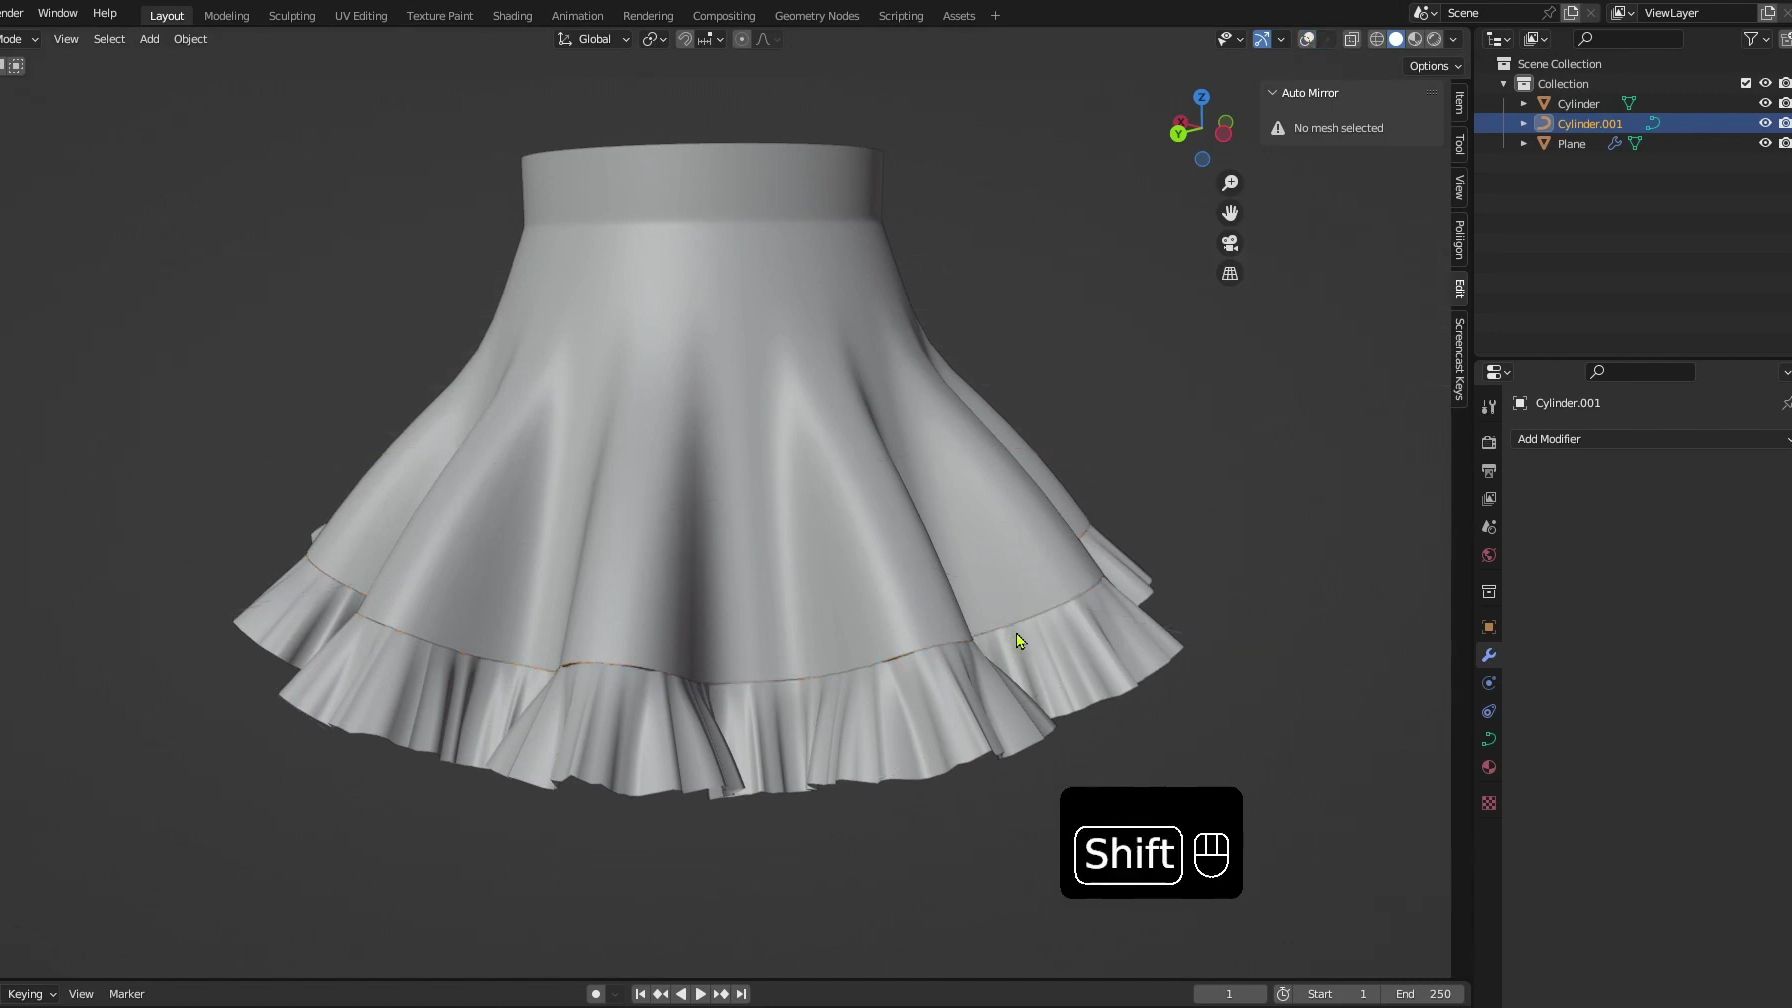Viewport: 1792px width, 1008px height.
Task: Select the Material Properties tab
Action: click(x=1488, y=767)
